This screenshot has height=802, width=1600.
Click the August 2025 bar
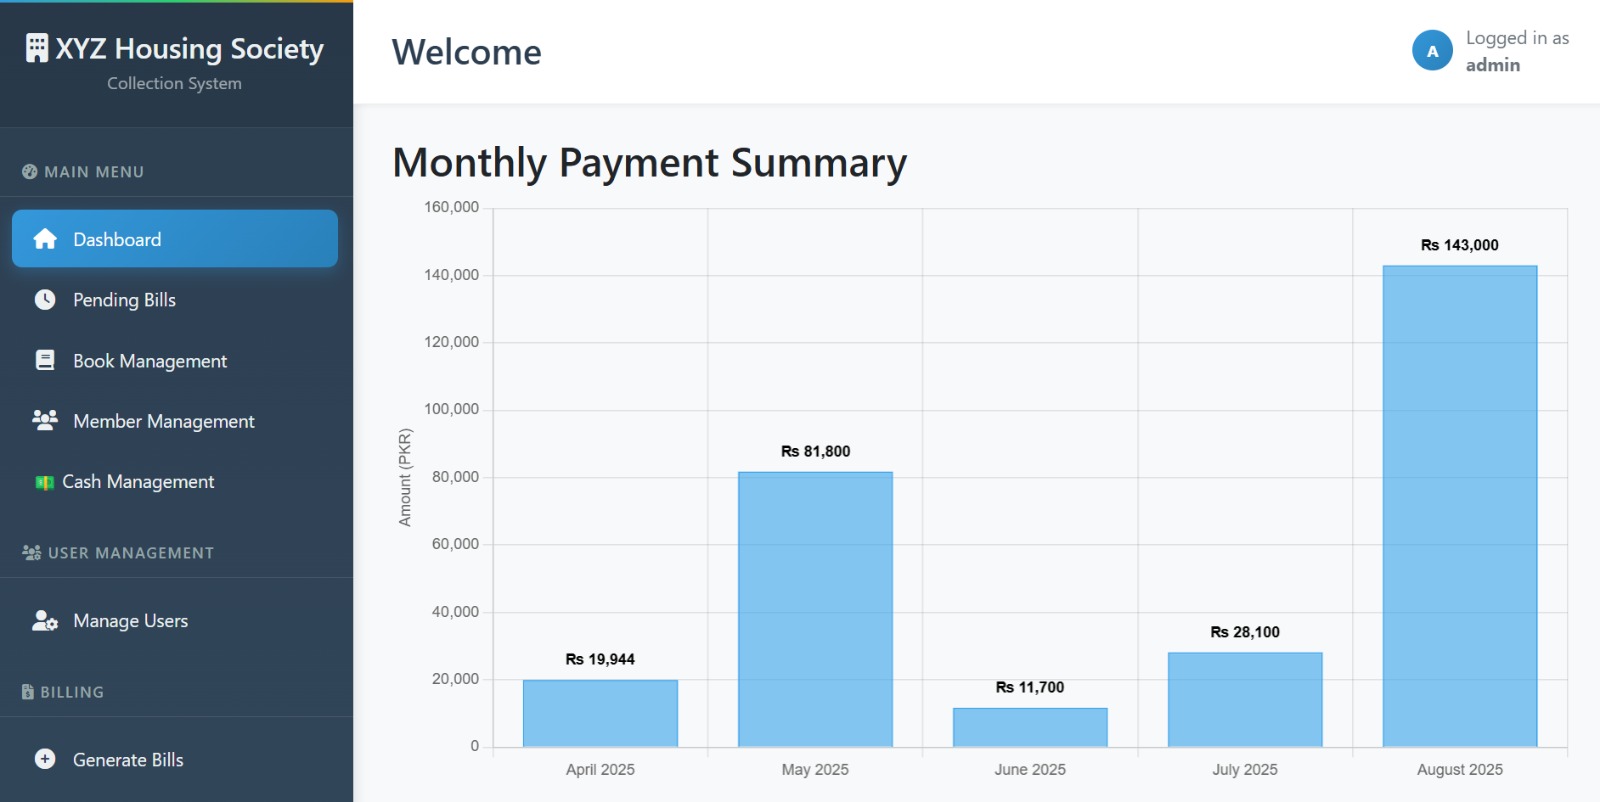1460,506
